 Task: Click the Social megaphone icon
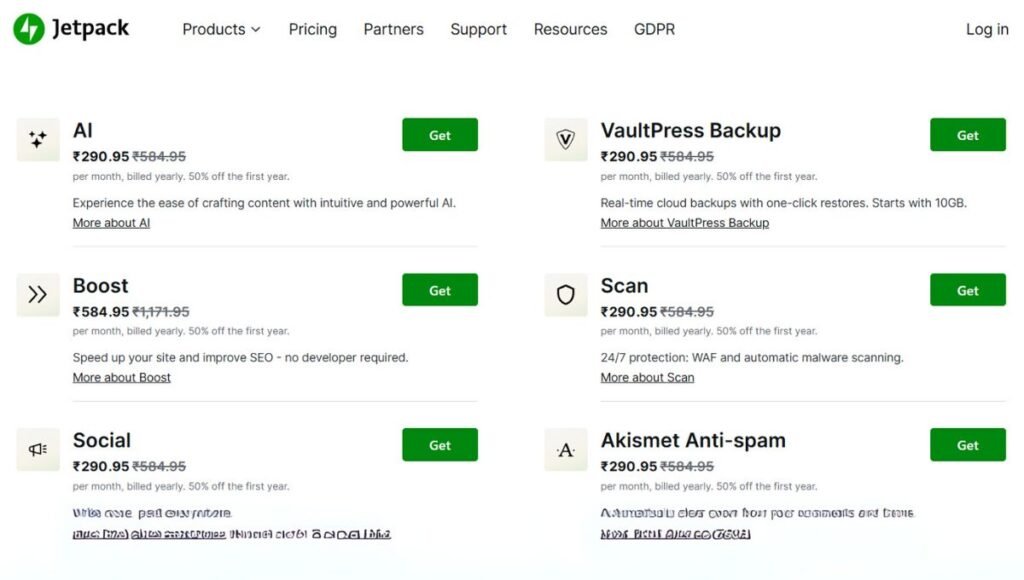[38, 449]
